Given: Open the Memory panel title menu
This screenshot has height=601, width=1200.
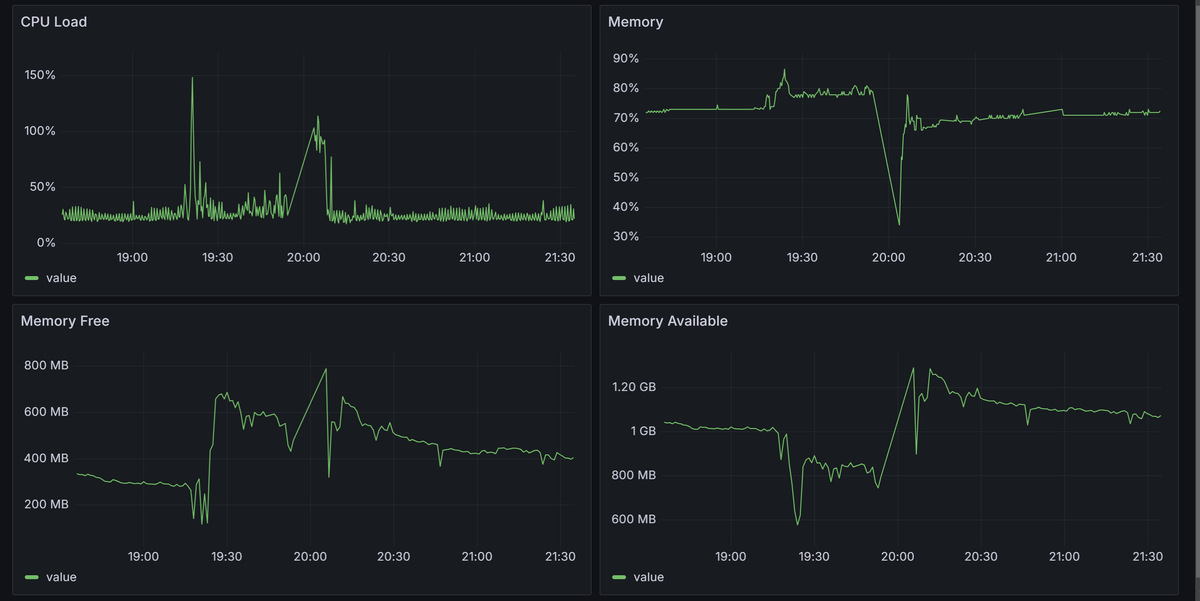Looking at the screenshot, I should tap(635, 21).
